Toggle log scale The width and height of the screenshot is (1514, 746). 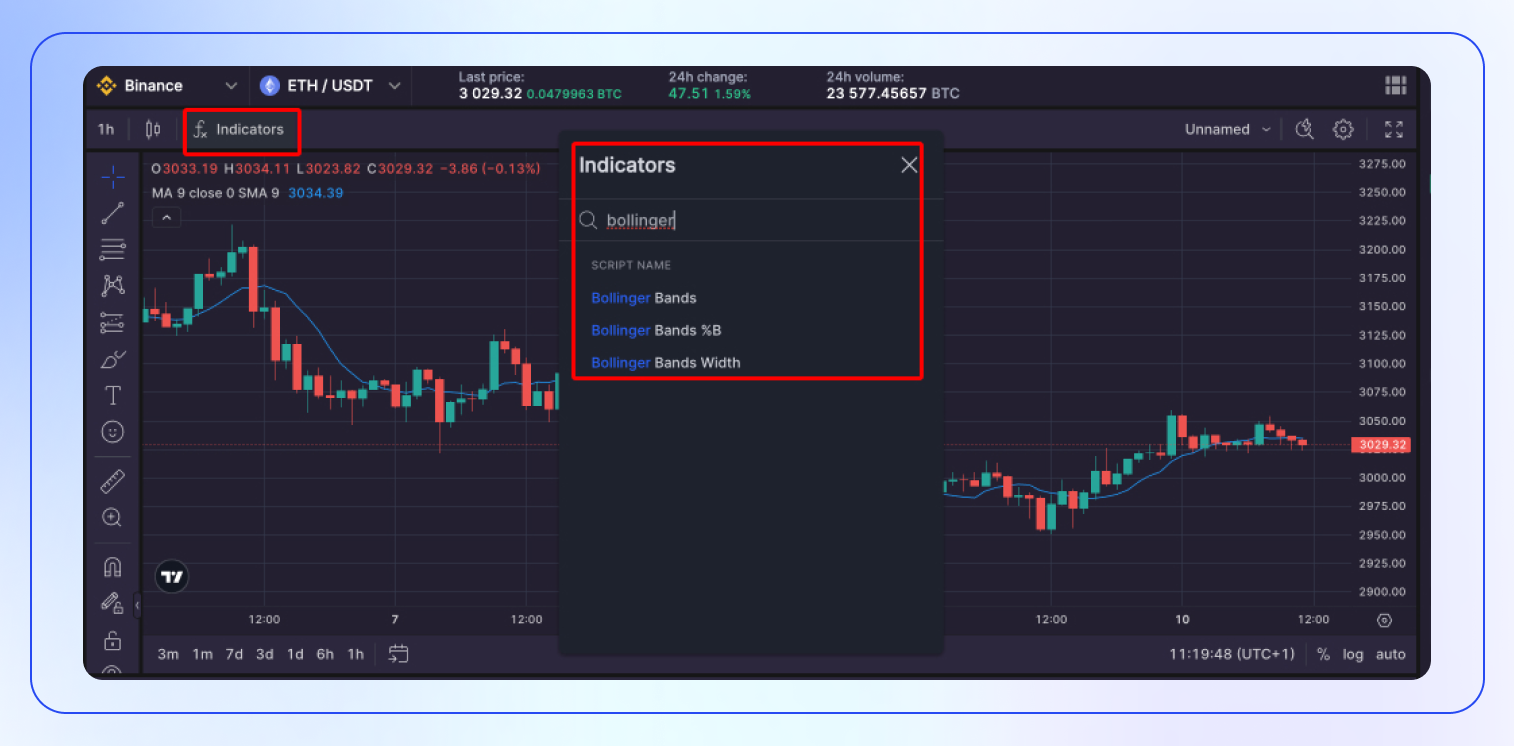1353,654
